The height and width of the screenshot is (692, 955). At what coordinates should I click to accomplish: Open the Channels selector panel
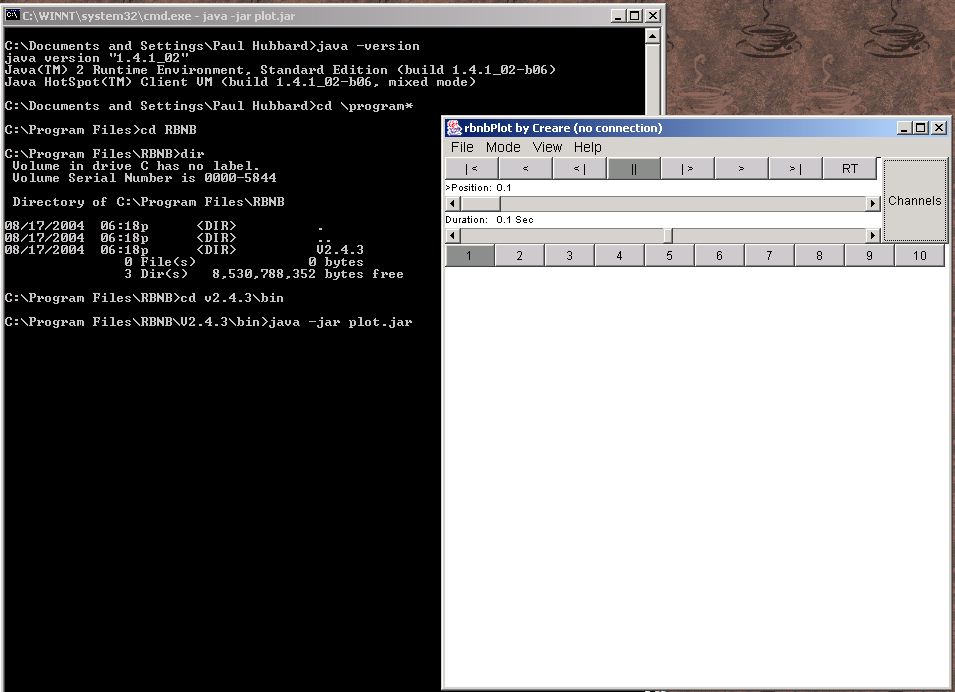(914, 200)
